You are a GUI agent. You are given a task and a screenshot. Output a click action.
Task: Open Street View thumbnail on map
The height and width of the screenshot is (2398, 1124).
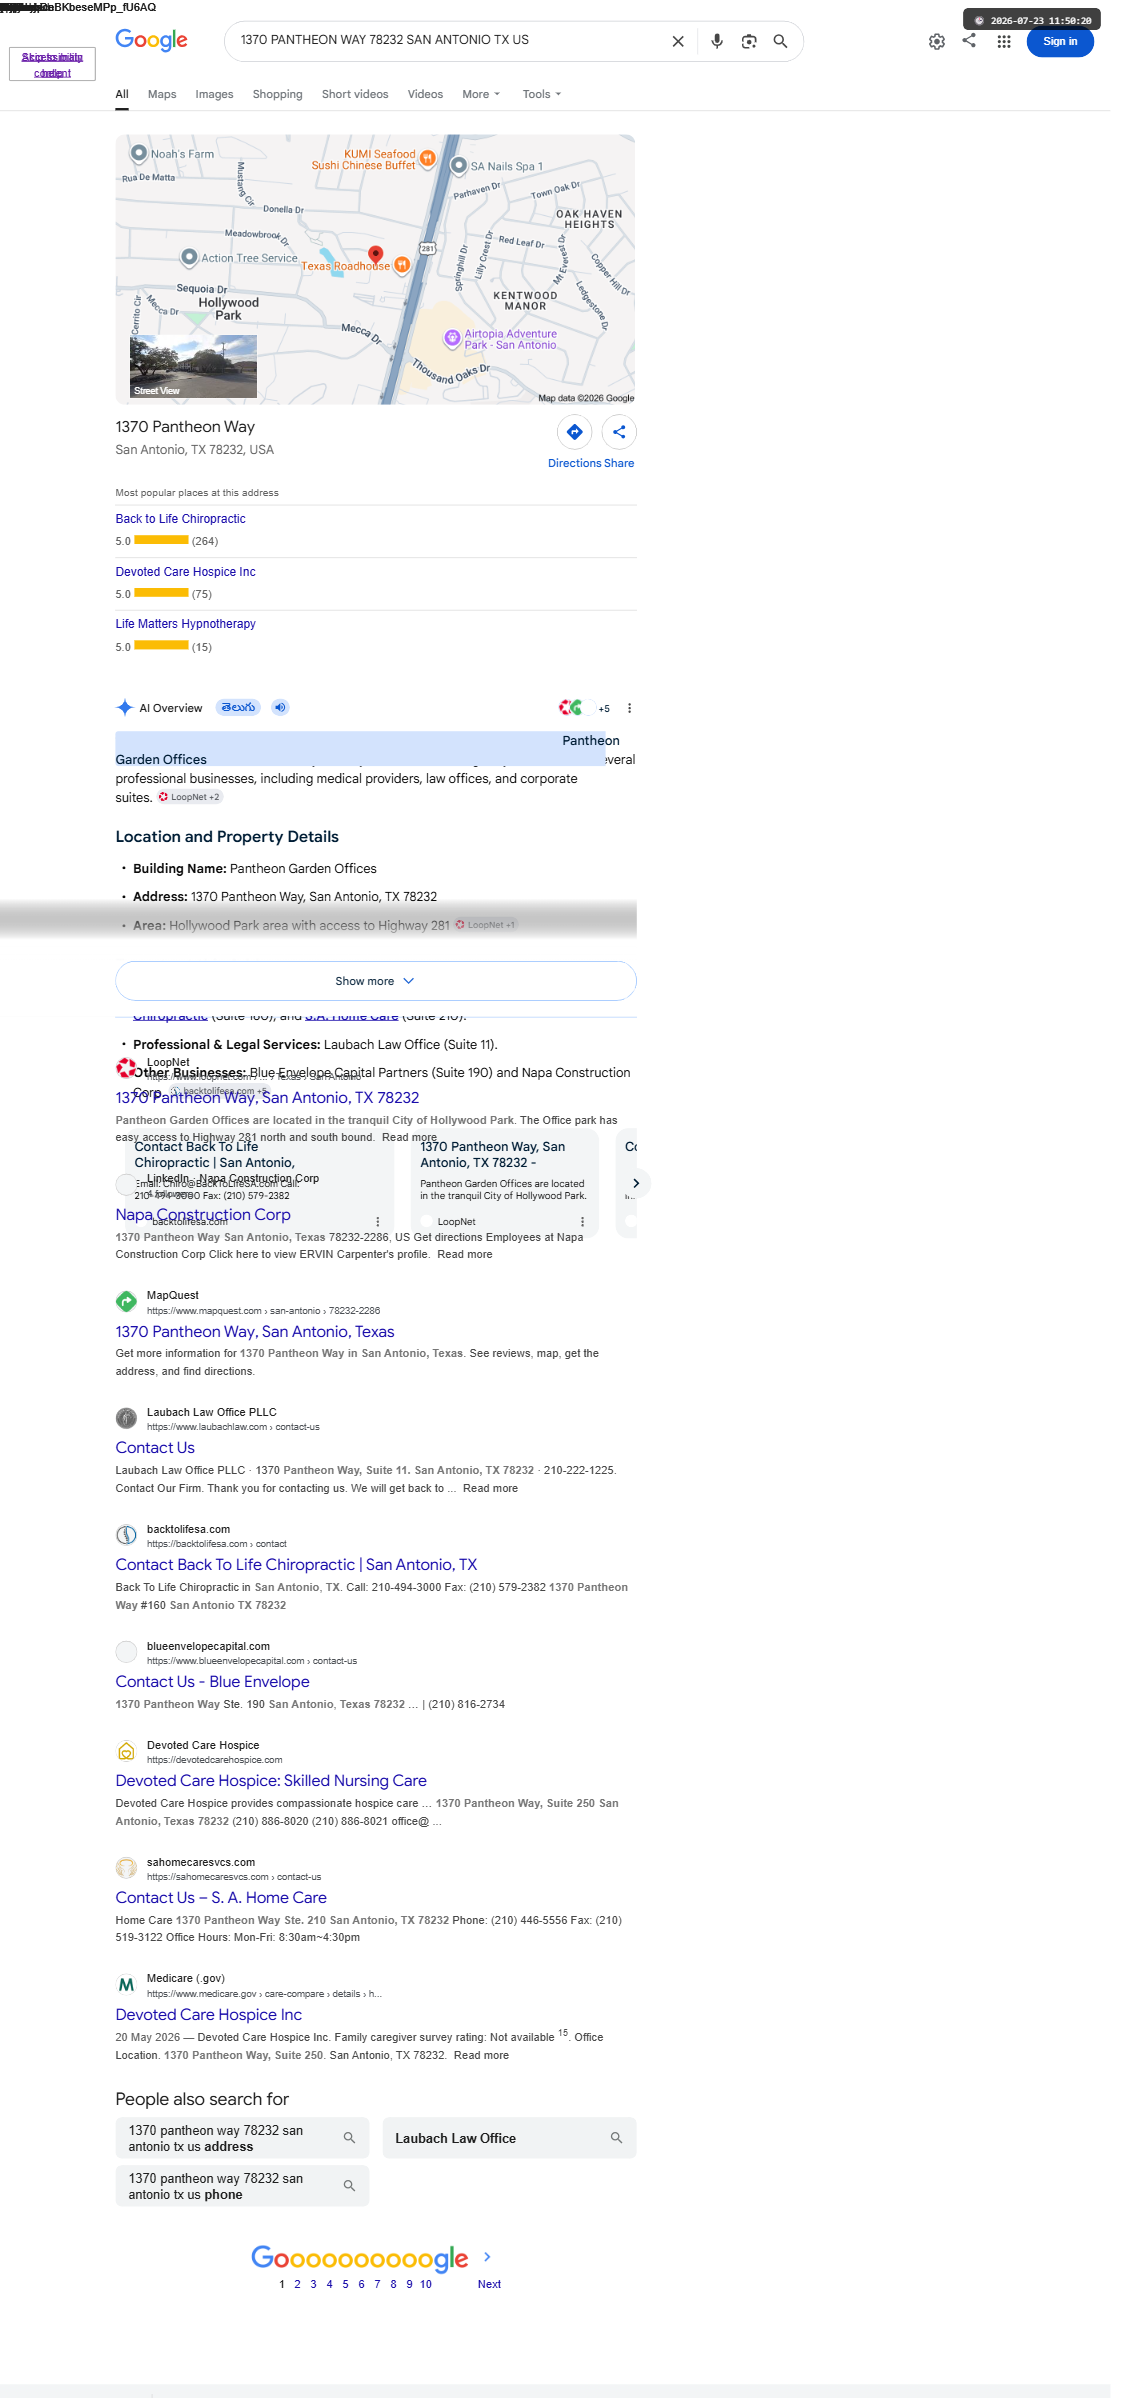click(193, 367)
